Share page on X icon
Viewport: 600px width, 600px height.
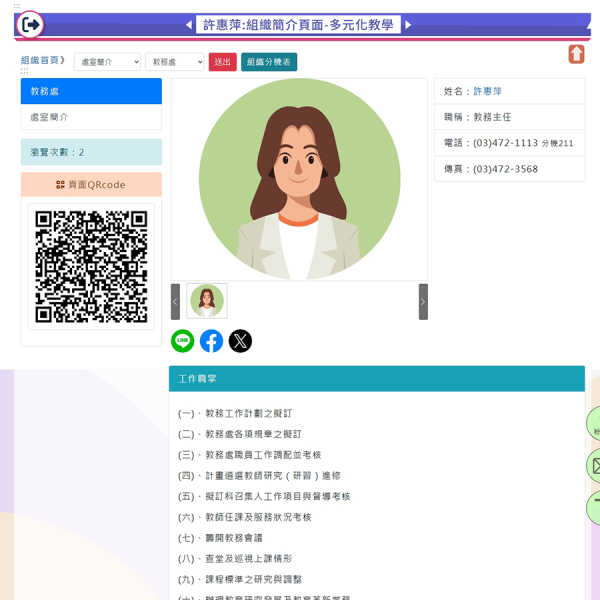point(240,341)
